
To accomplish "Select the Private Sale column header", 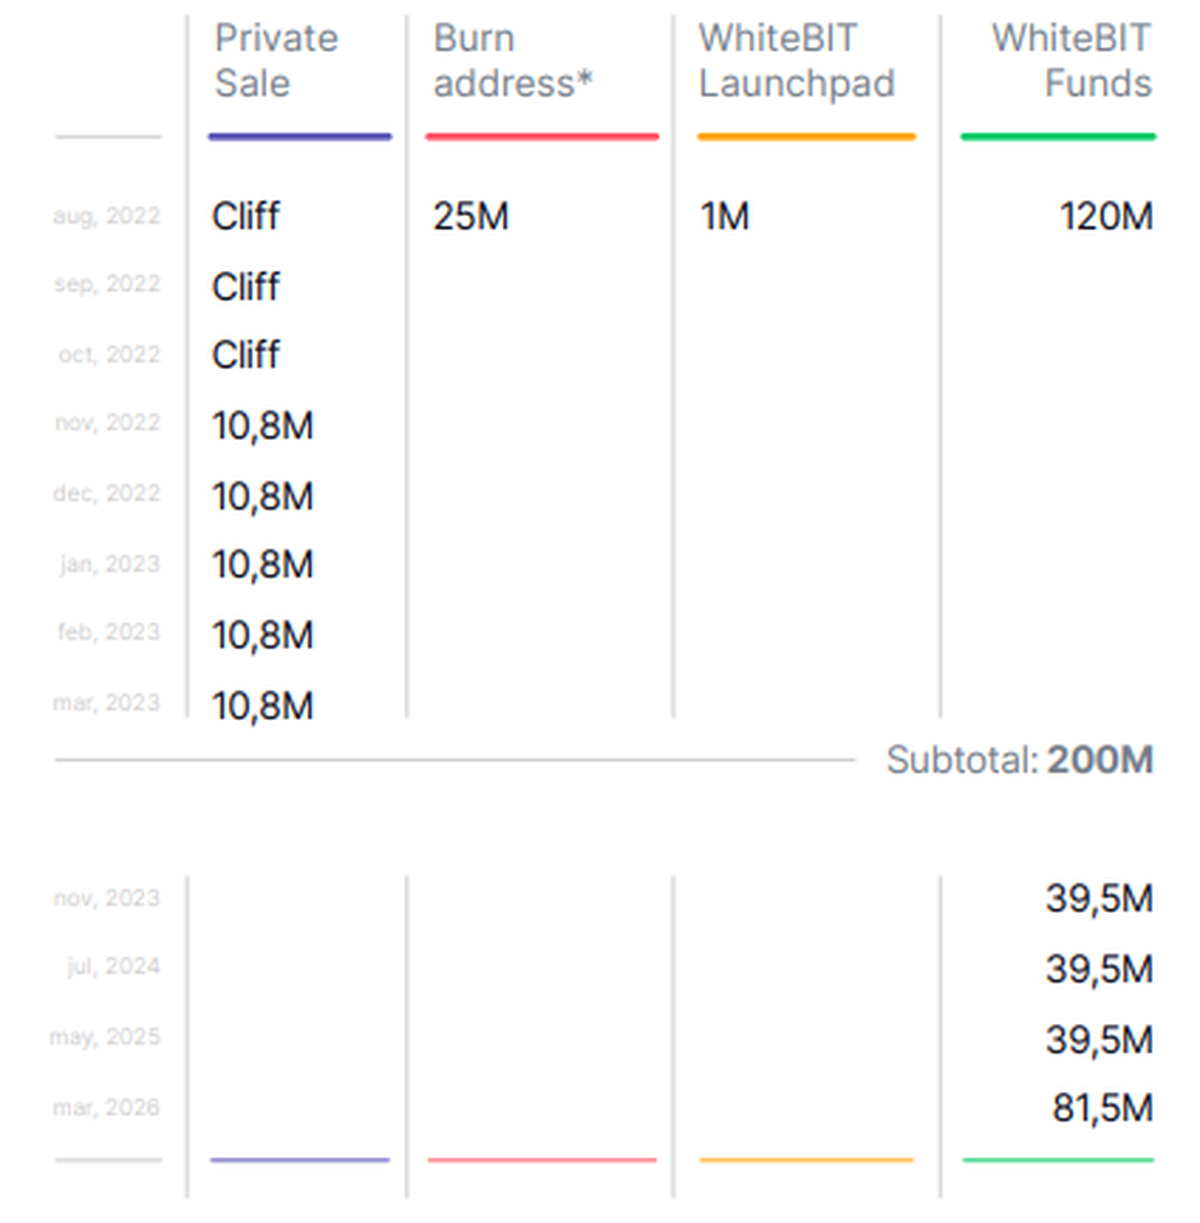I will (x=275, y=60).
